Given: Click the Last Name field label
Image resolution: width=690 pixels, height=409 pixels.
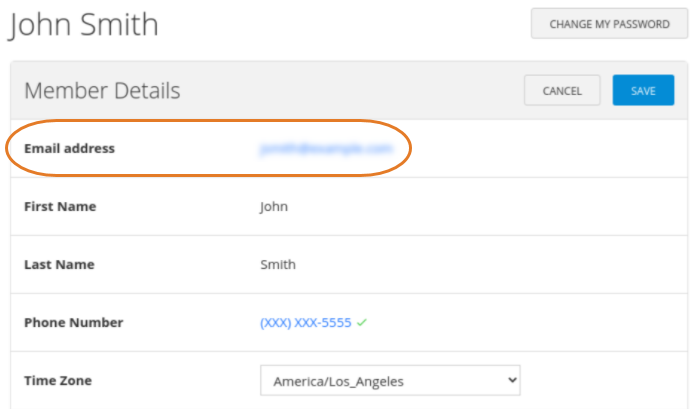Looking at the screenshot, I should click(x=59, y=265).
